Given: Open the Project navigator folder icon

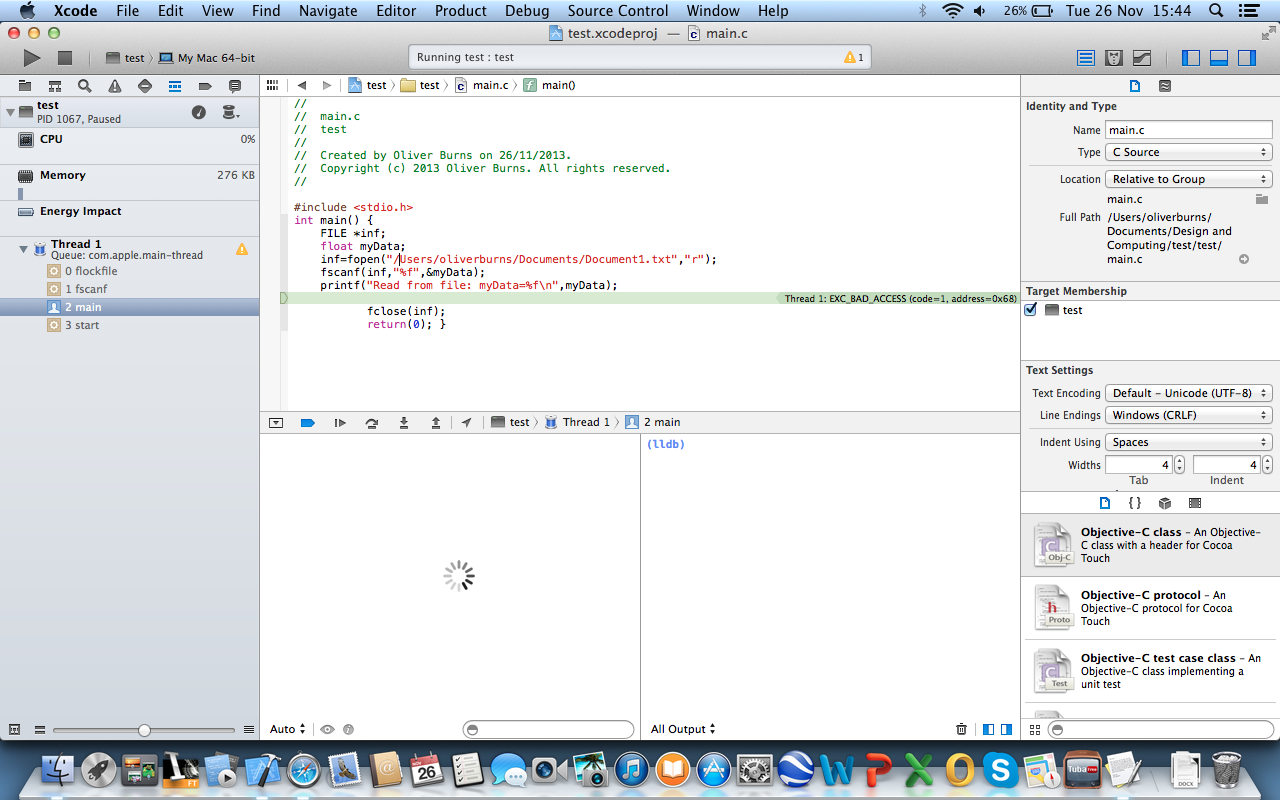Looking at the screenshot, I should [x=25, y=86].
